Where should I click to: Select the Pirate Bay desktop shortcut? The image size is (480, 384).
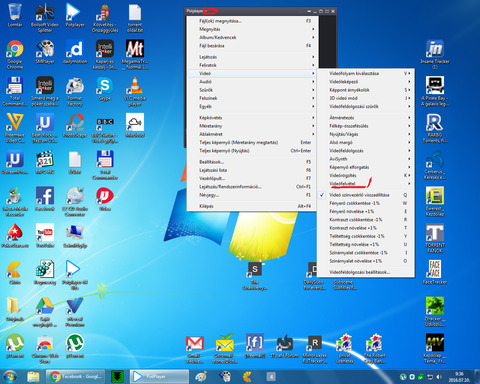tap(435, 91)
